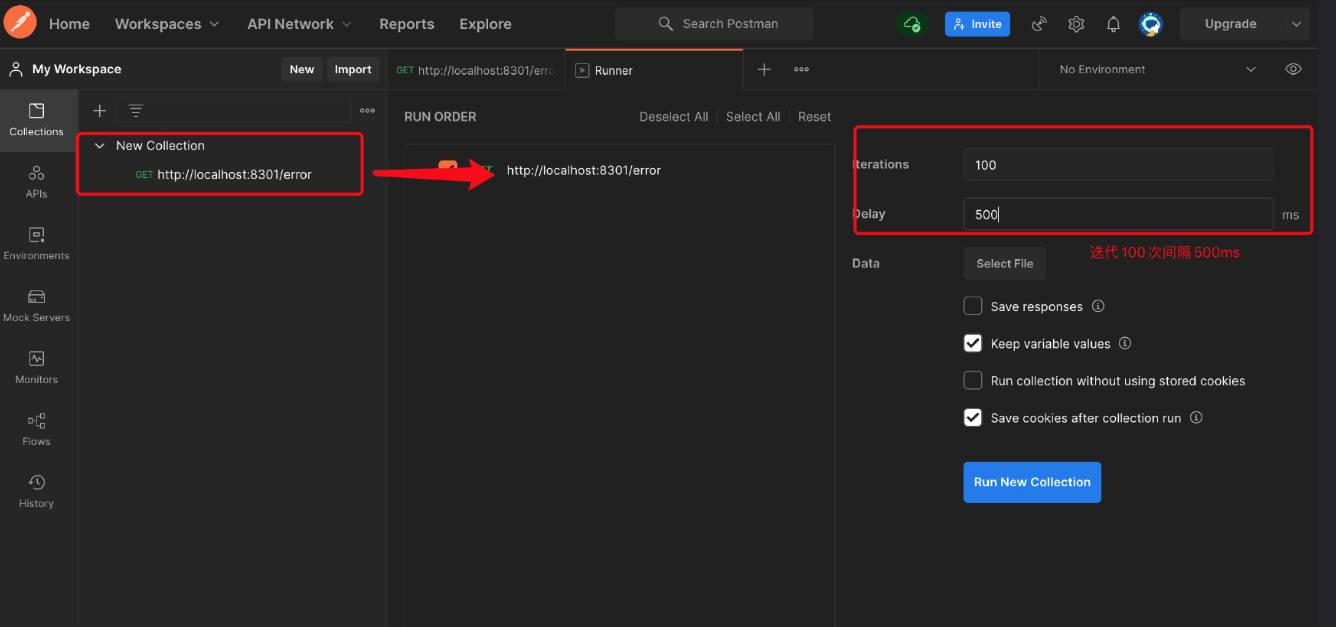Click the Search Postman field

(x=714, y=24)
